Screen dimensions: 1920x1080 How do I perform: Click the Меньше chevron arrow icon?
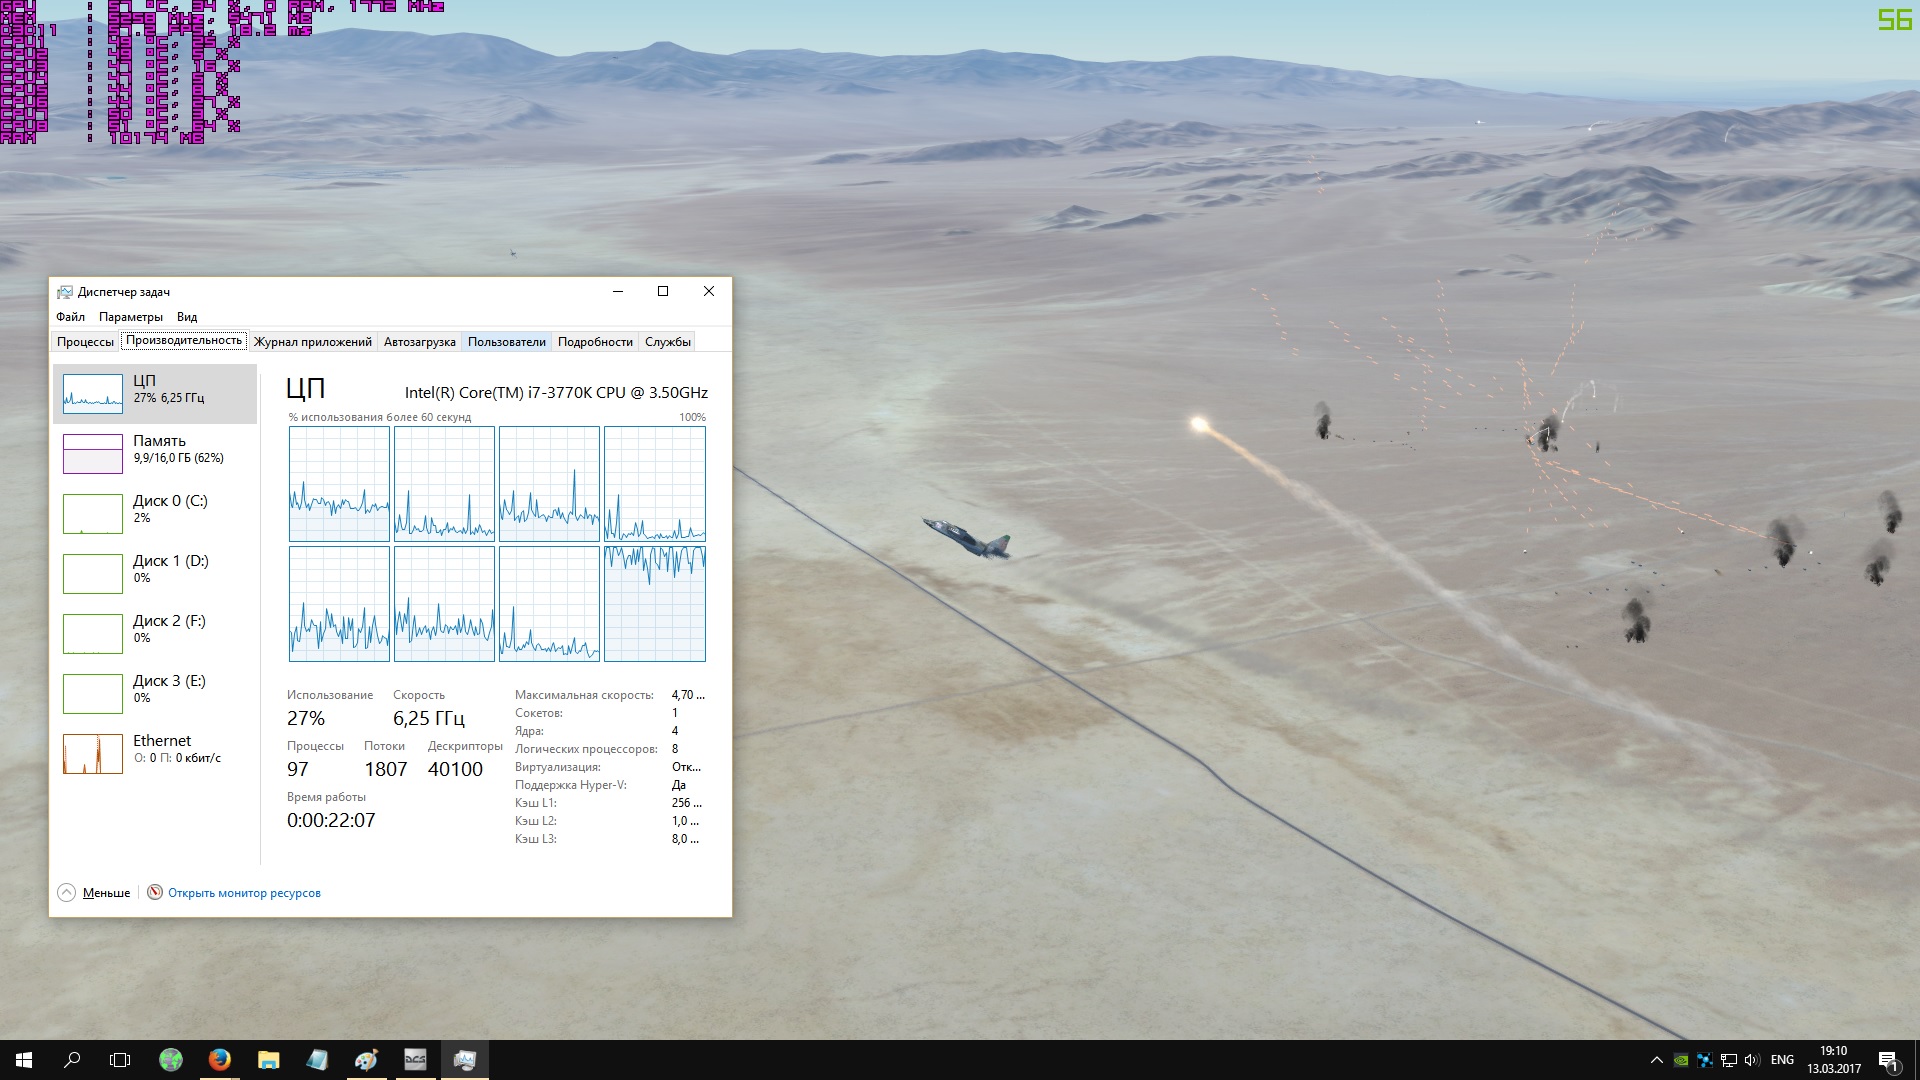pyautogui.click(x=67, y=893)
